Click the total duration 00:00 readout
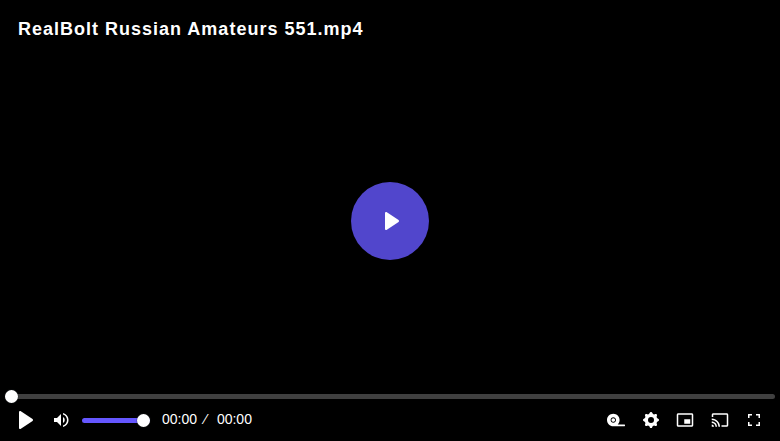Screen dimensions: 780x441 pyautogui.click(x=234, y=420)
